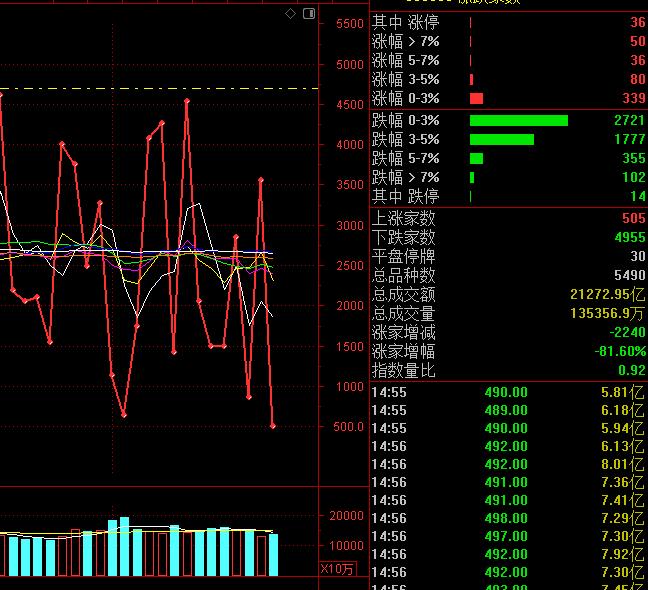Click the value -81.60%
The image size is (648, 590).
pos(620,351)
